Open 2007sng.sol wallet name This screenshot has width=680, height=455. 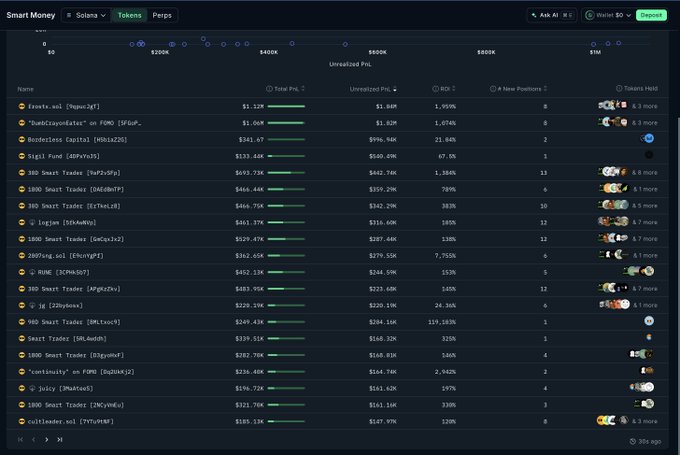point(65,255)
